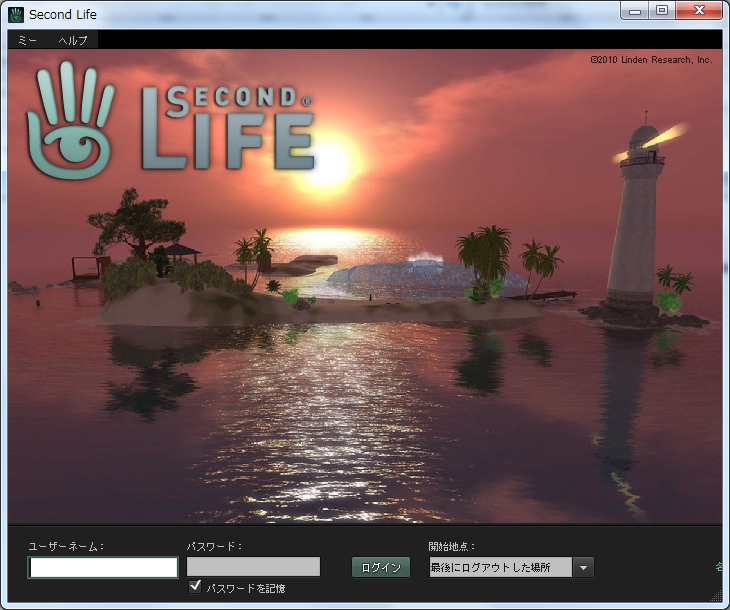Click the SECOND LIFE logo text
The height and width of the screenshot is (610, 730).
point(228,126)
